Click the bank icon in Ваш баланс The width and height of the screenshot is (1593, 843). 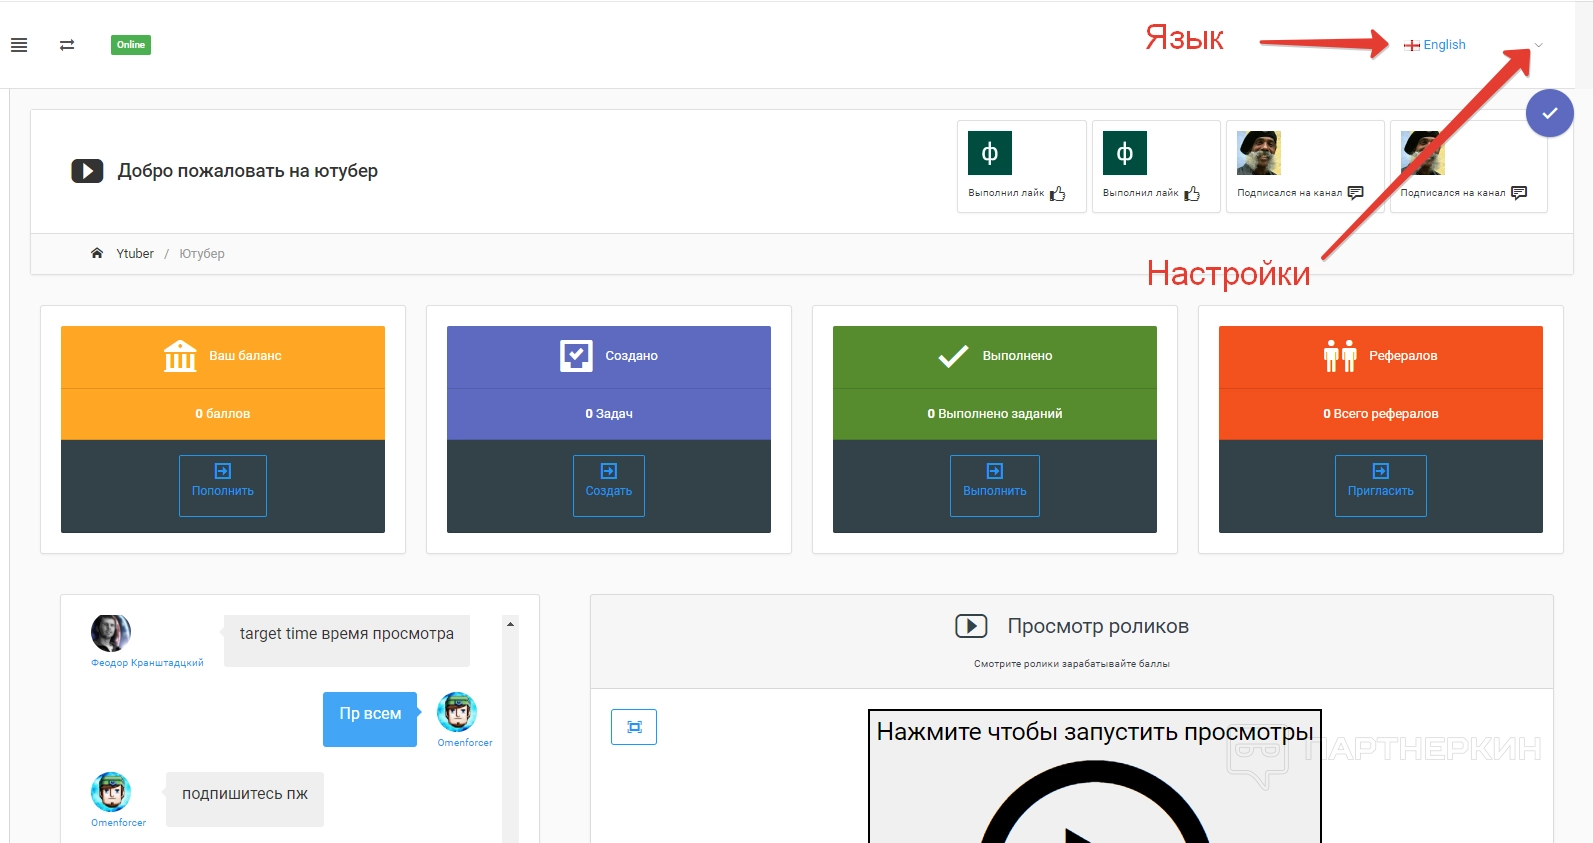(180, 356)
